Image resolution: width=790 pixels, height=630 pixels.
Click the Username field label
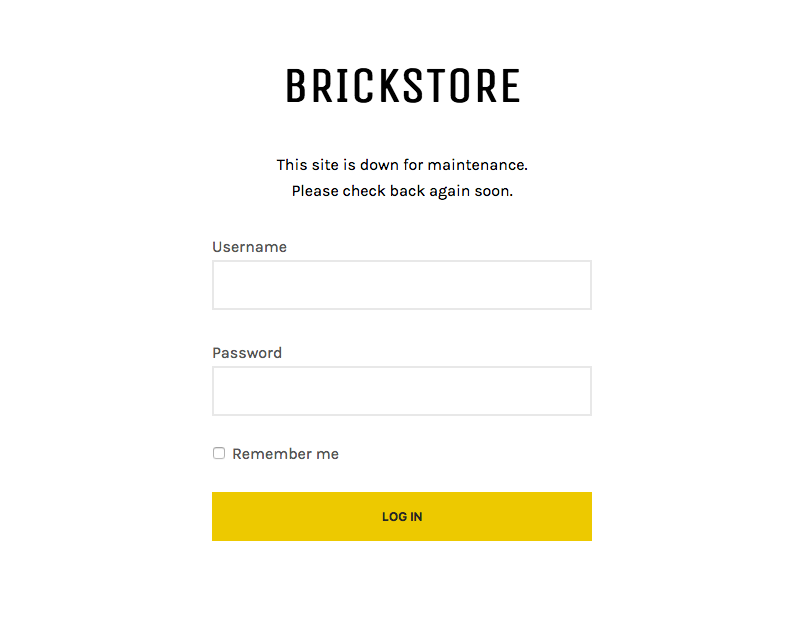click(x=249, y=247)
